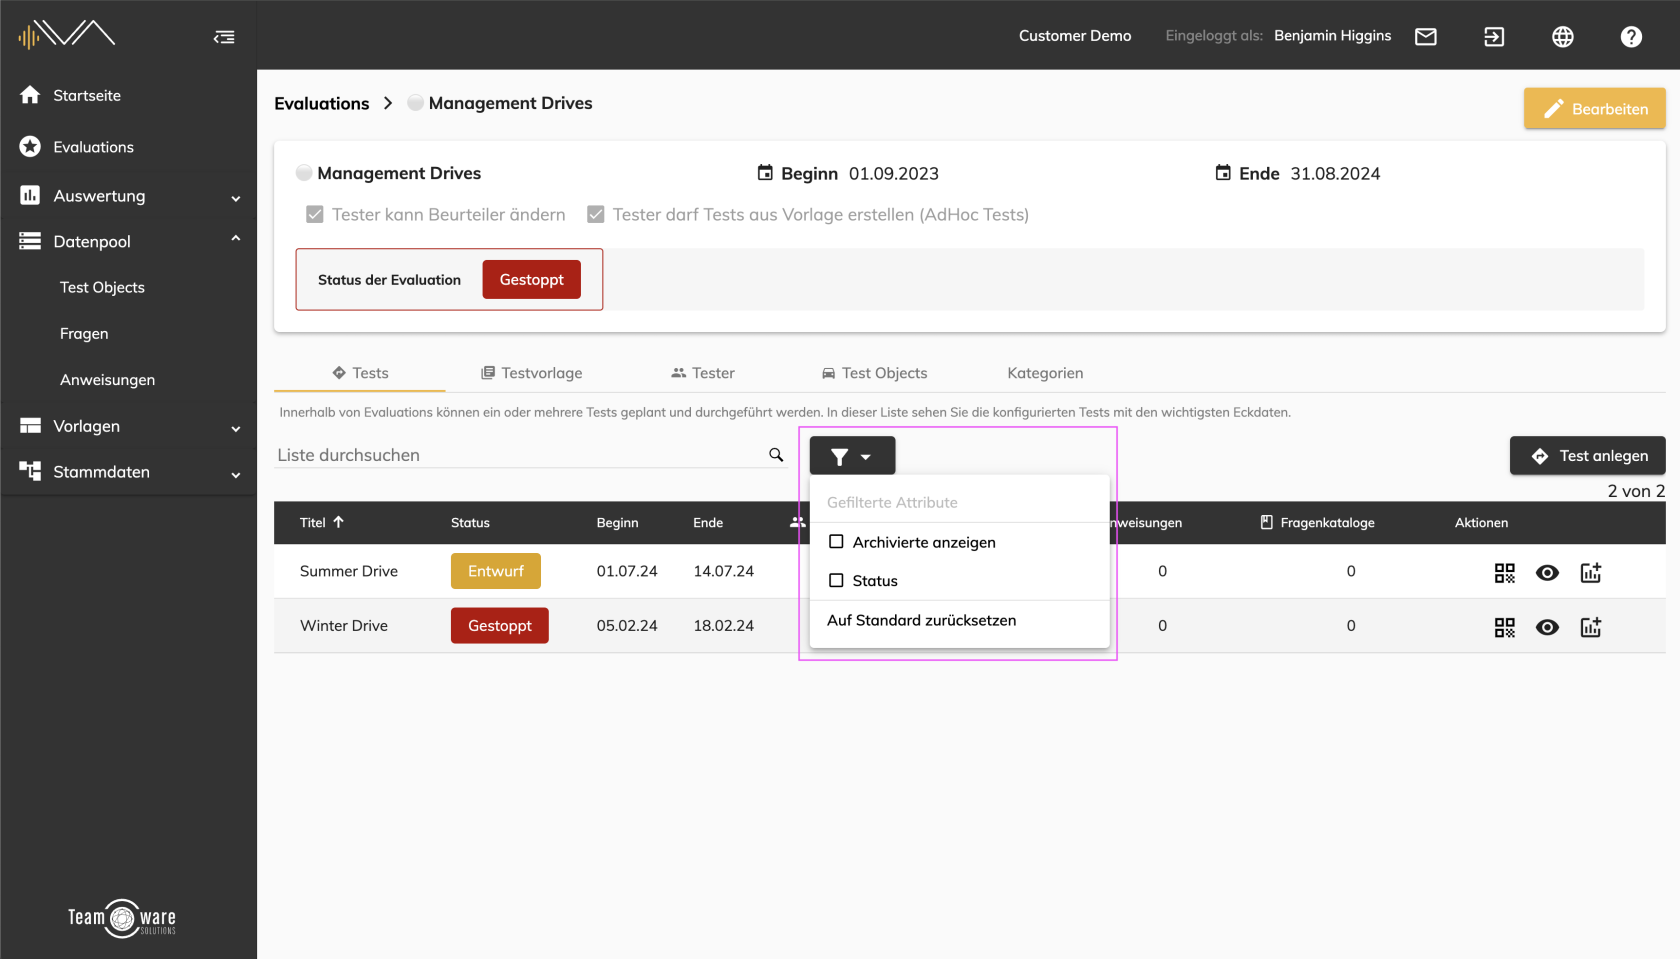Go to Evaluations breadcrumb link
The height and width of the screenshot is (959, 1680).
322,104
